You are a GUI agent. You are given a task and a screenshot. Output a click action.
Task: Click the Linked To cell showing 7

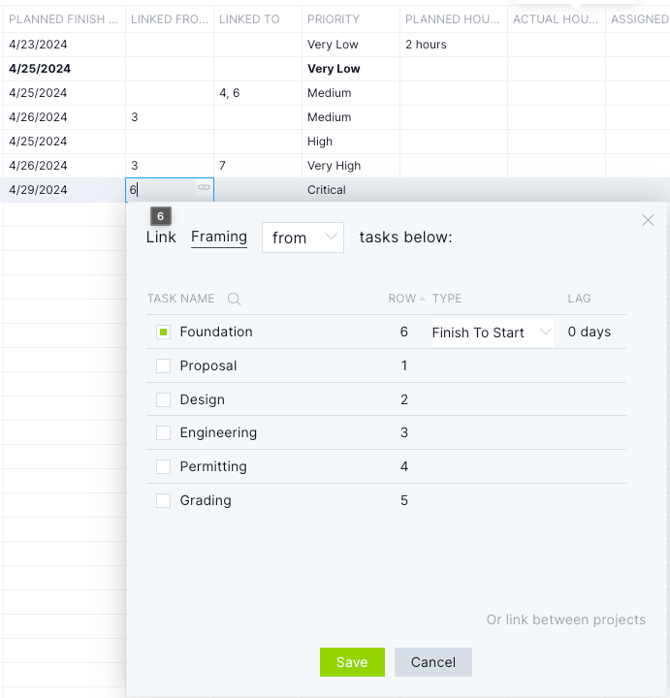click(258, 166)
